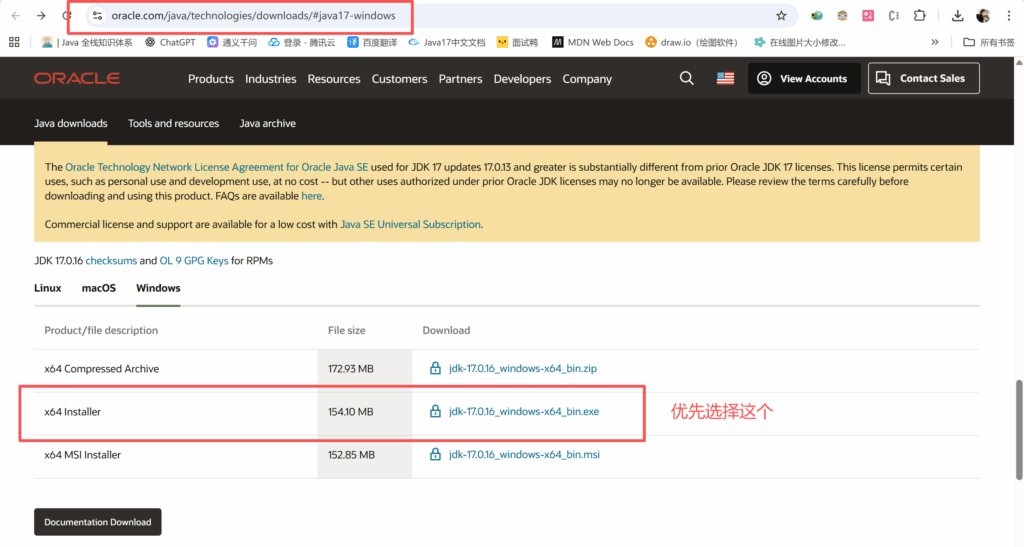
Task: Download jdk-17.0.16_windows-x64_bin.exe
Action: (524, 411)
